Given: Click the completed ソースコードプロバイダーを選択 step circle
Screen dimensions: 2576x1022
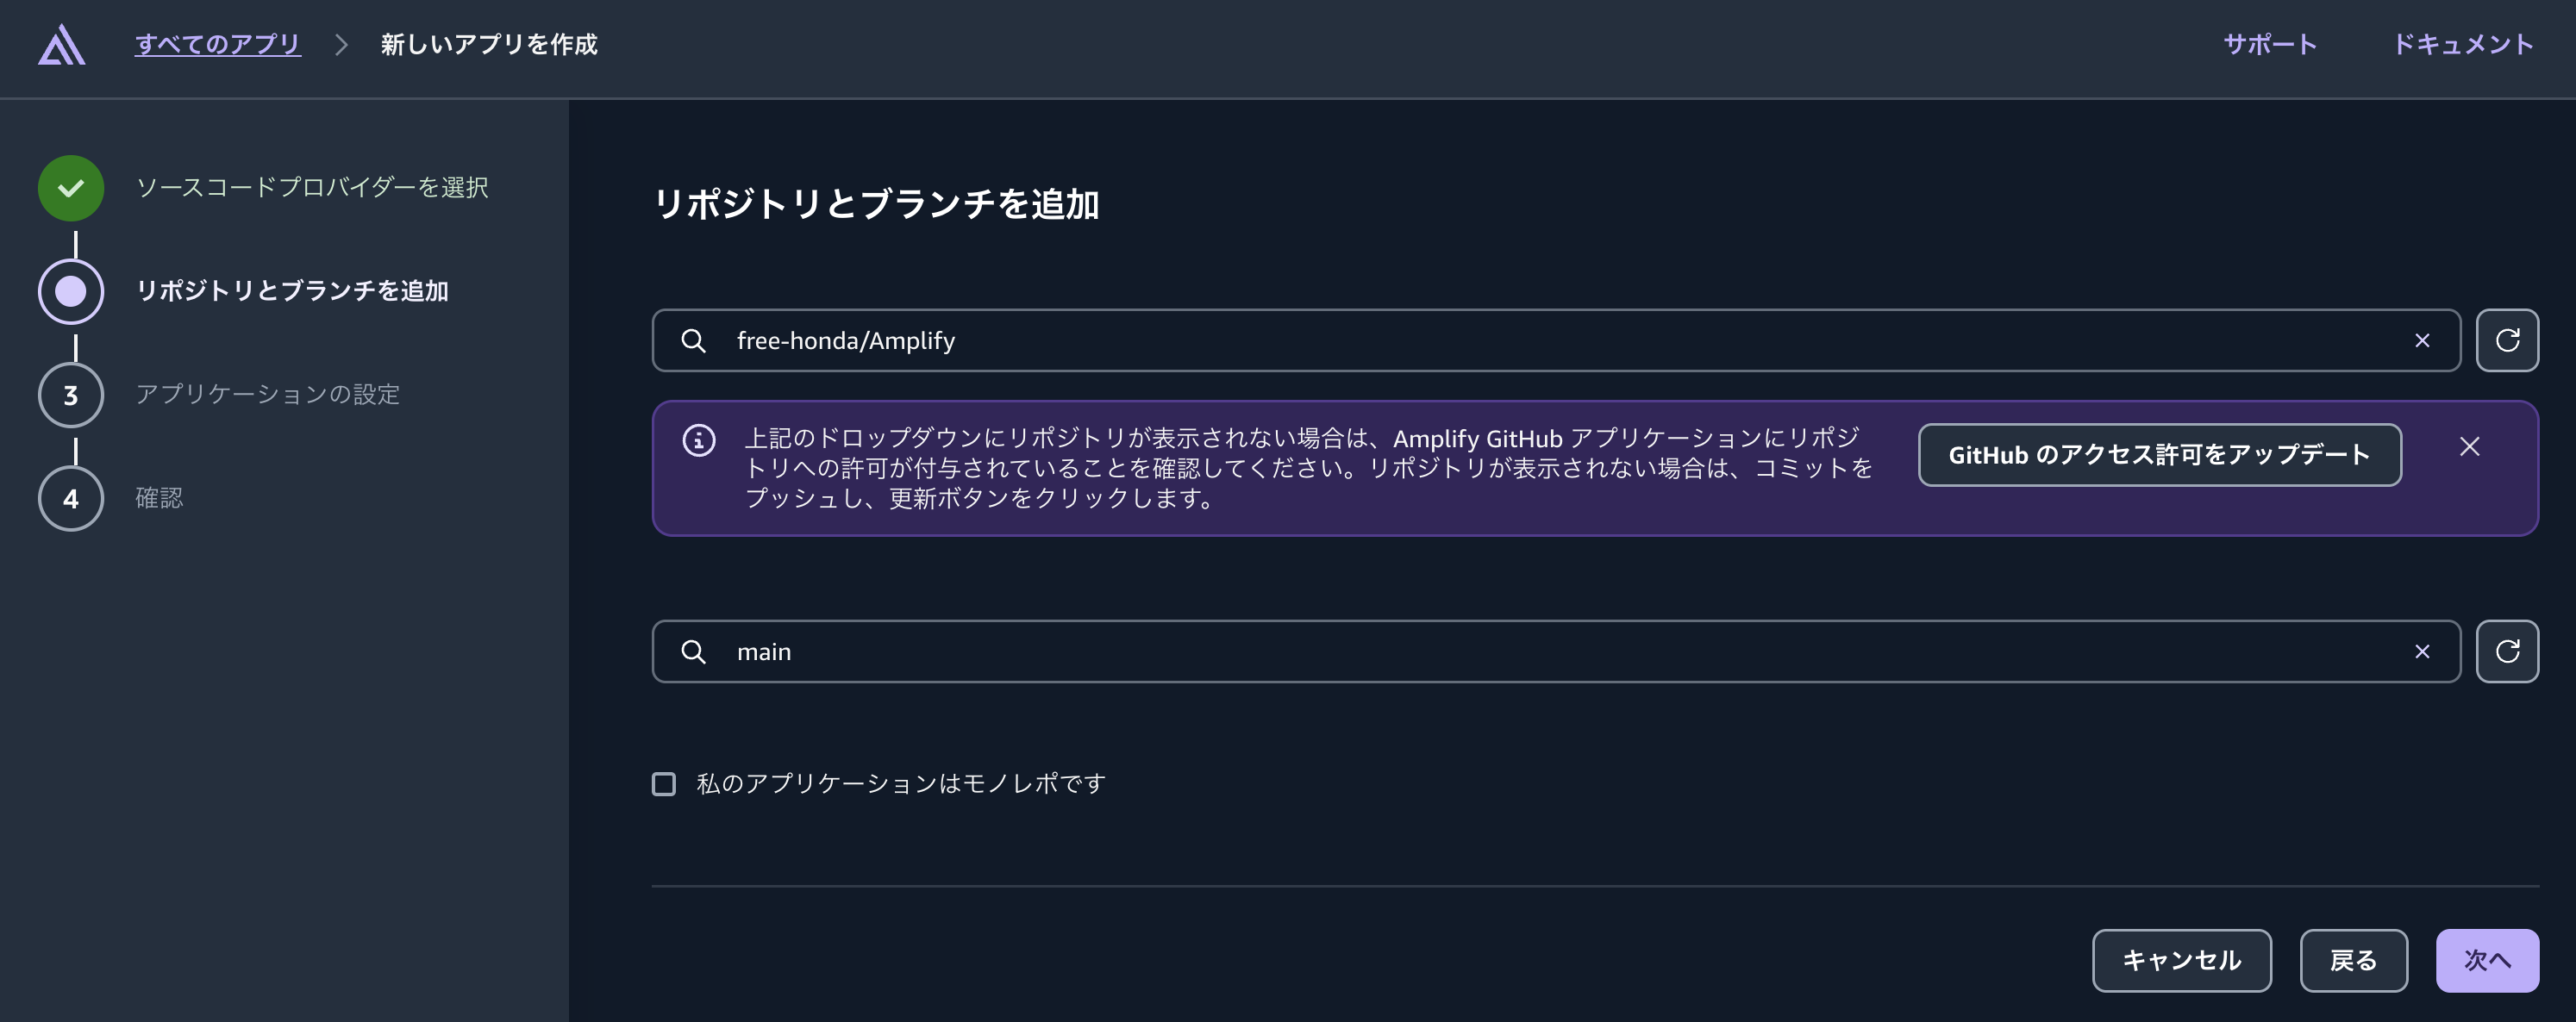Looking at the screenshot, I should [70, 187].
